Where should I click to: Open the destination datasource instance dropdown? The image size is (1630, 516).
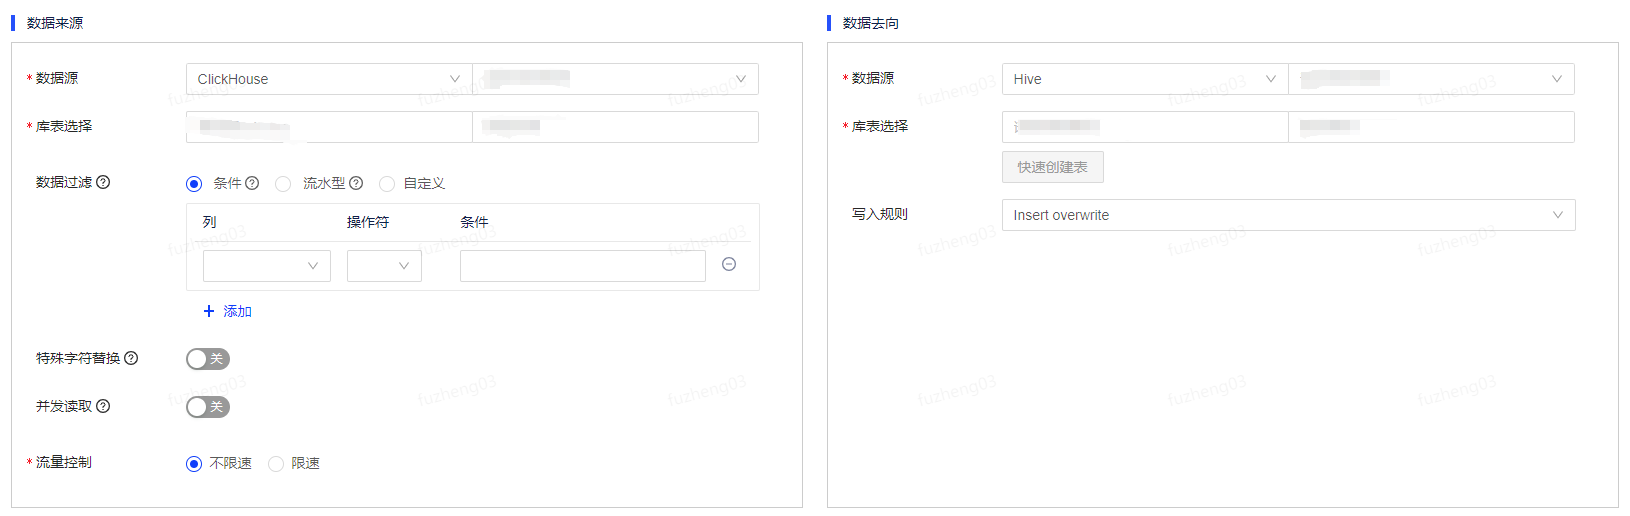tap(1431, 79)
